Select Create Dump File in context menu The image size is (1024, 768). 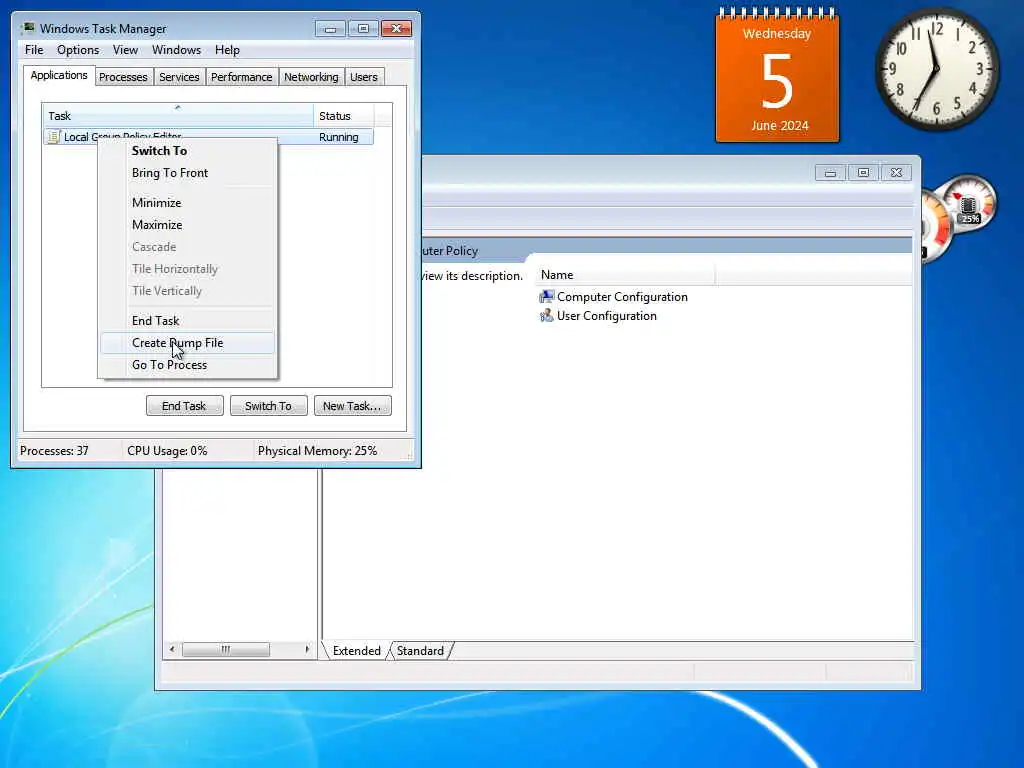click(x=187, y=343)
